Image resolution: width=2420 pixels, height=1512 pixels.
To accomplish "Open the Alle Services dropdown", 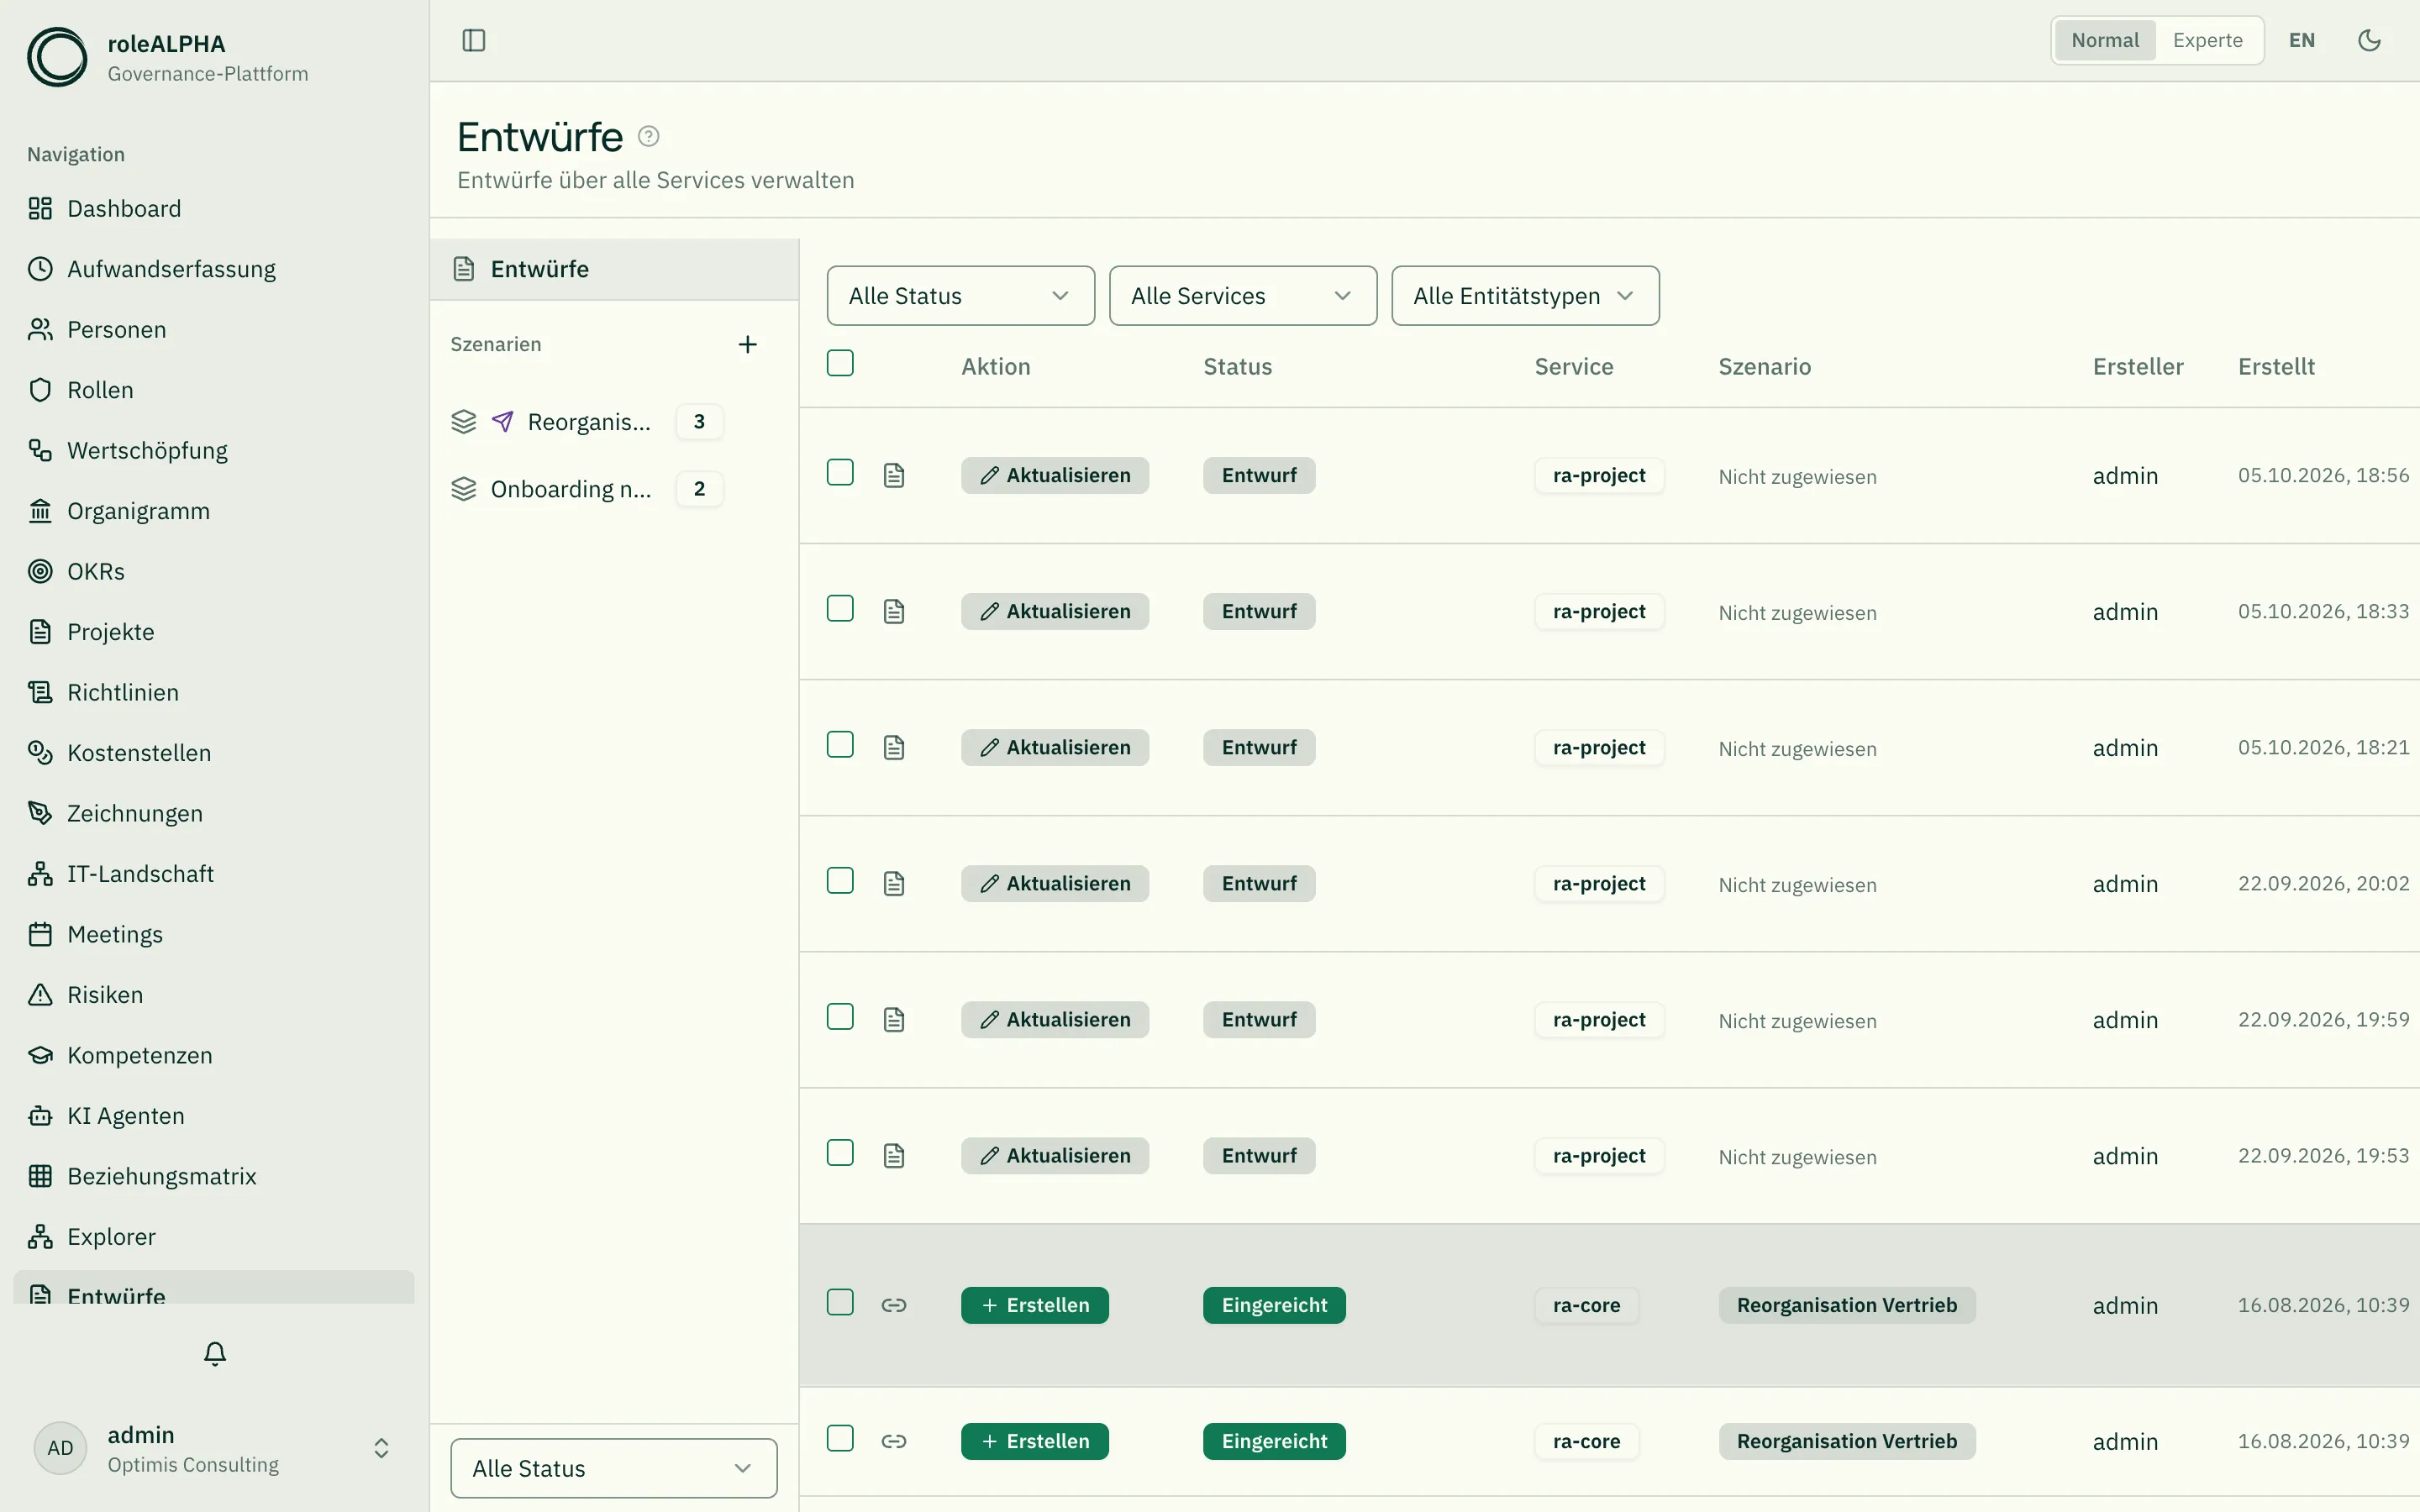I will point(1242,296).
